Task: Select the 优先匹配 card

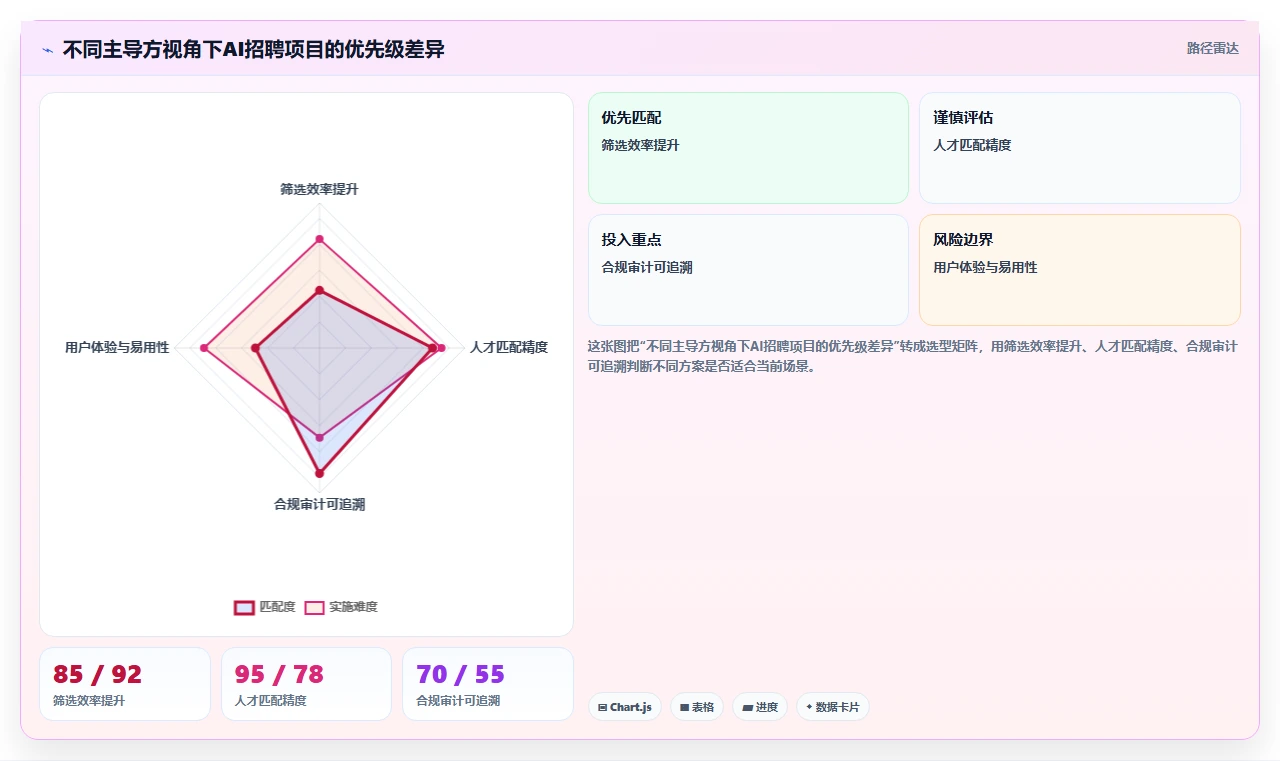Action: coord(748,148)
